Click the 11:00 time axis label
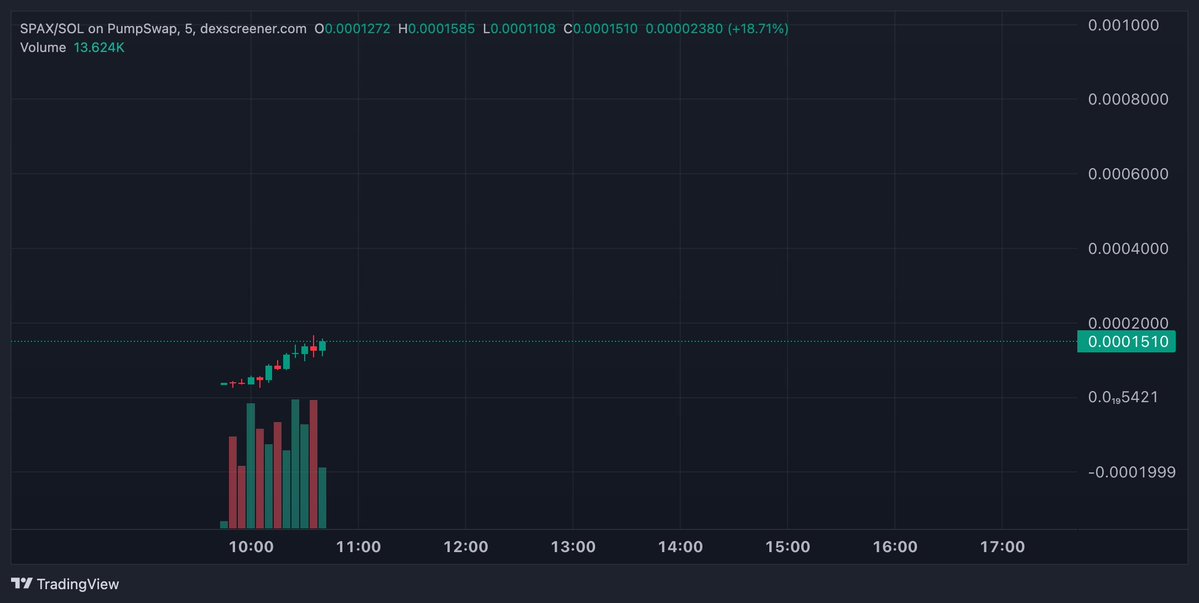1199x603 pixels. tap(359, 547)
